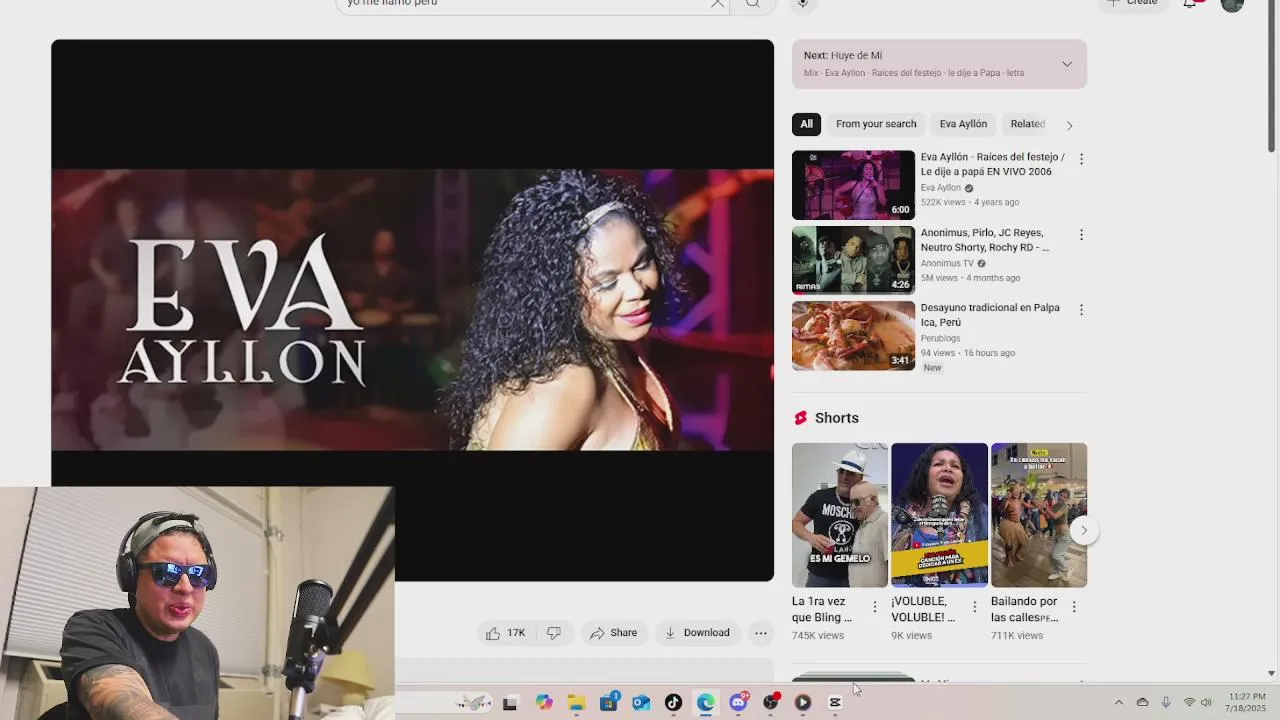Image resolution: width=1280 pixels, height=720 pixels.
Task: Open options for the Bailando por las calles short
Action: coord(1074,607)
